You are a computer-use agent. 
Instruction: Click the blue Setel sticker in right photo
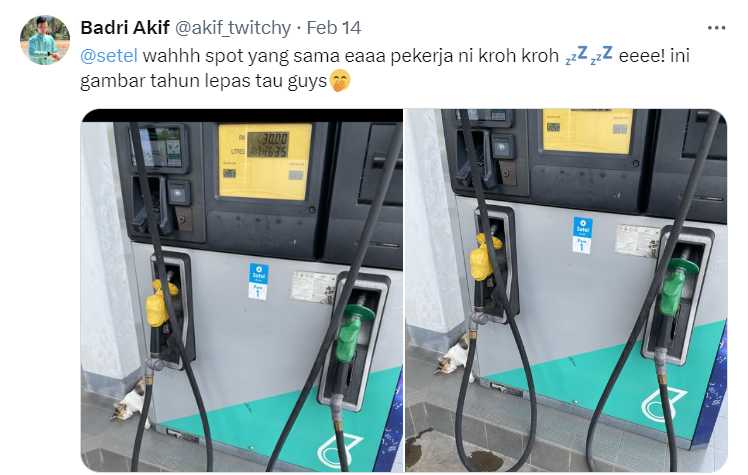(x=582, y=235)
